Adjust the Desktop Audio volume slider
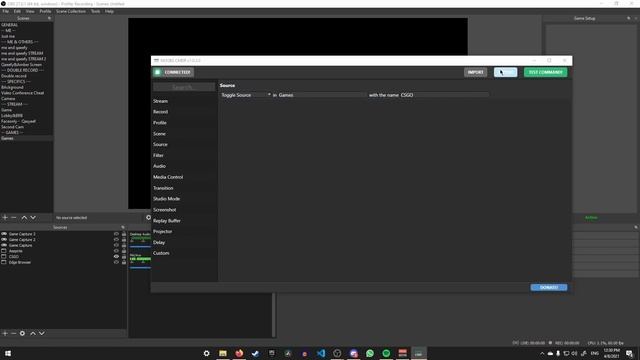 pos(140,247)
